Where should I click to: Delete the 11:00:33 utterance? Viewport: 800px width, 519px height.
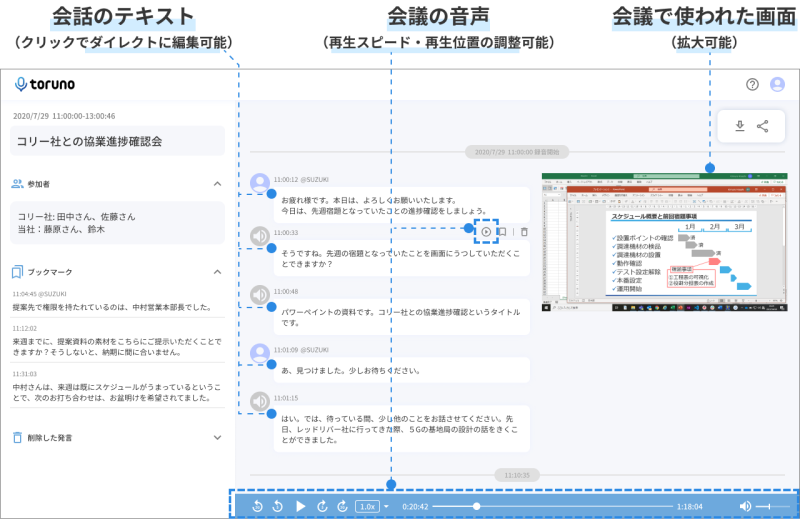524,232
